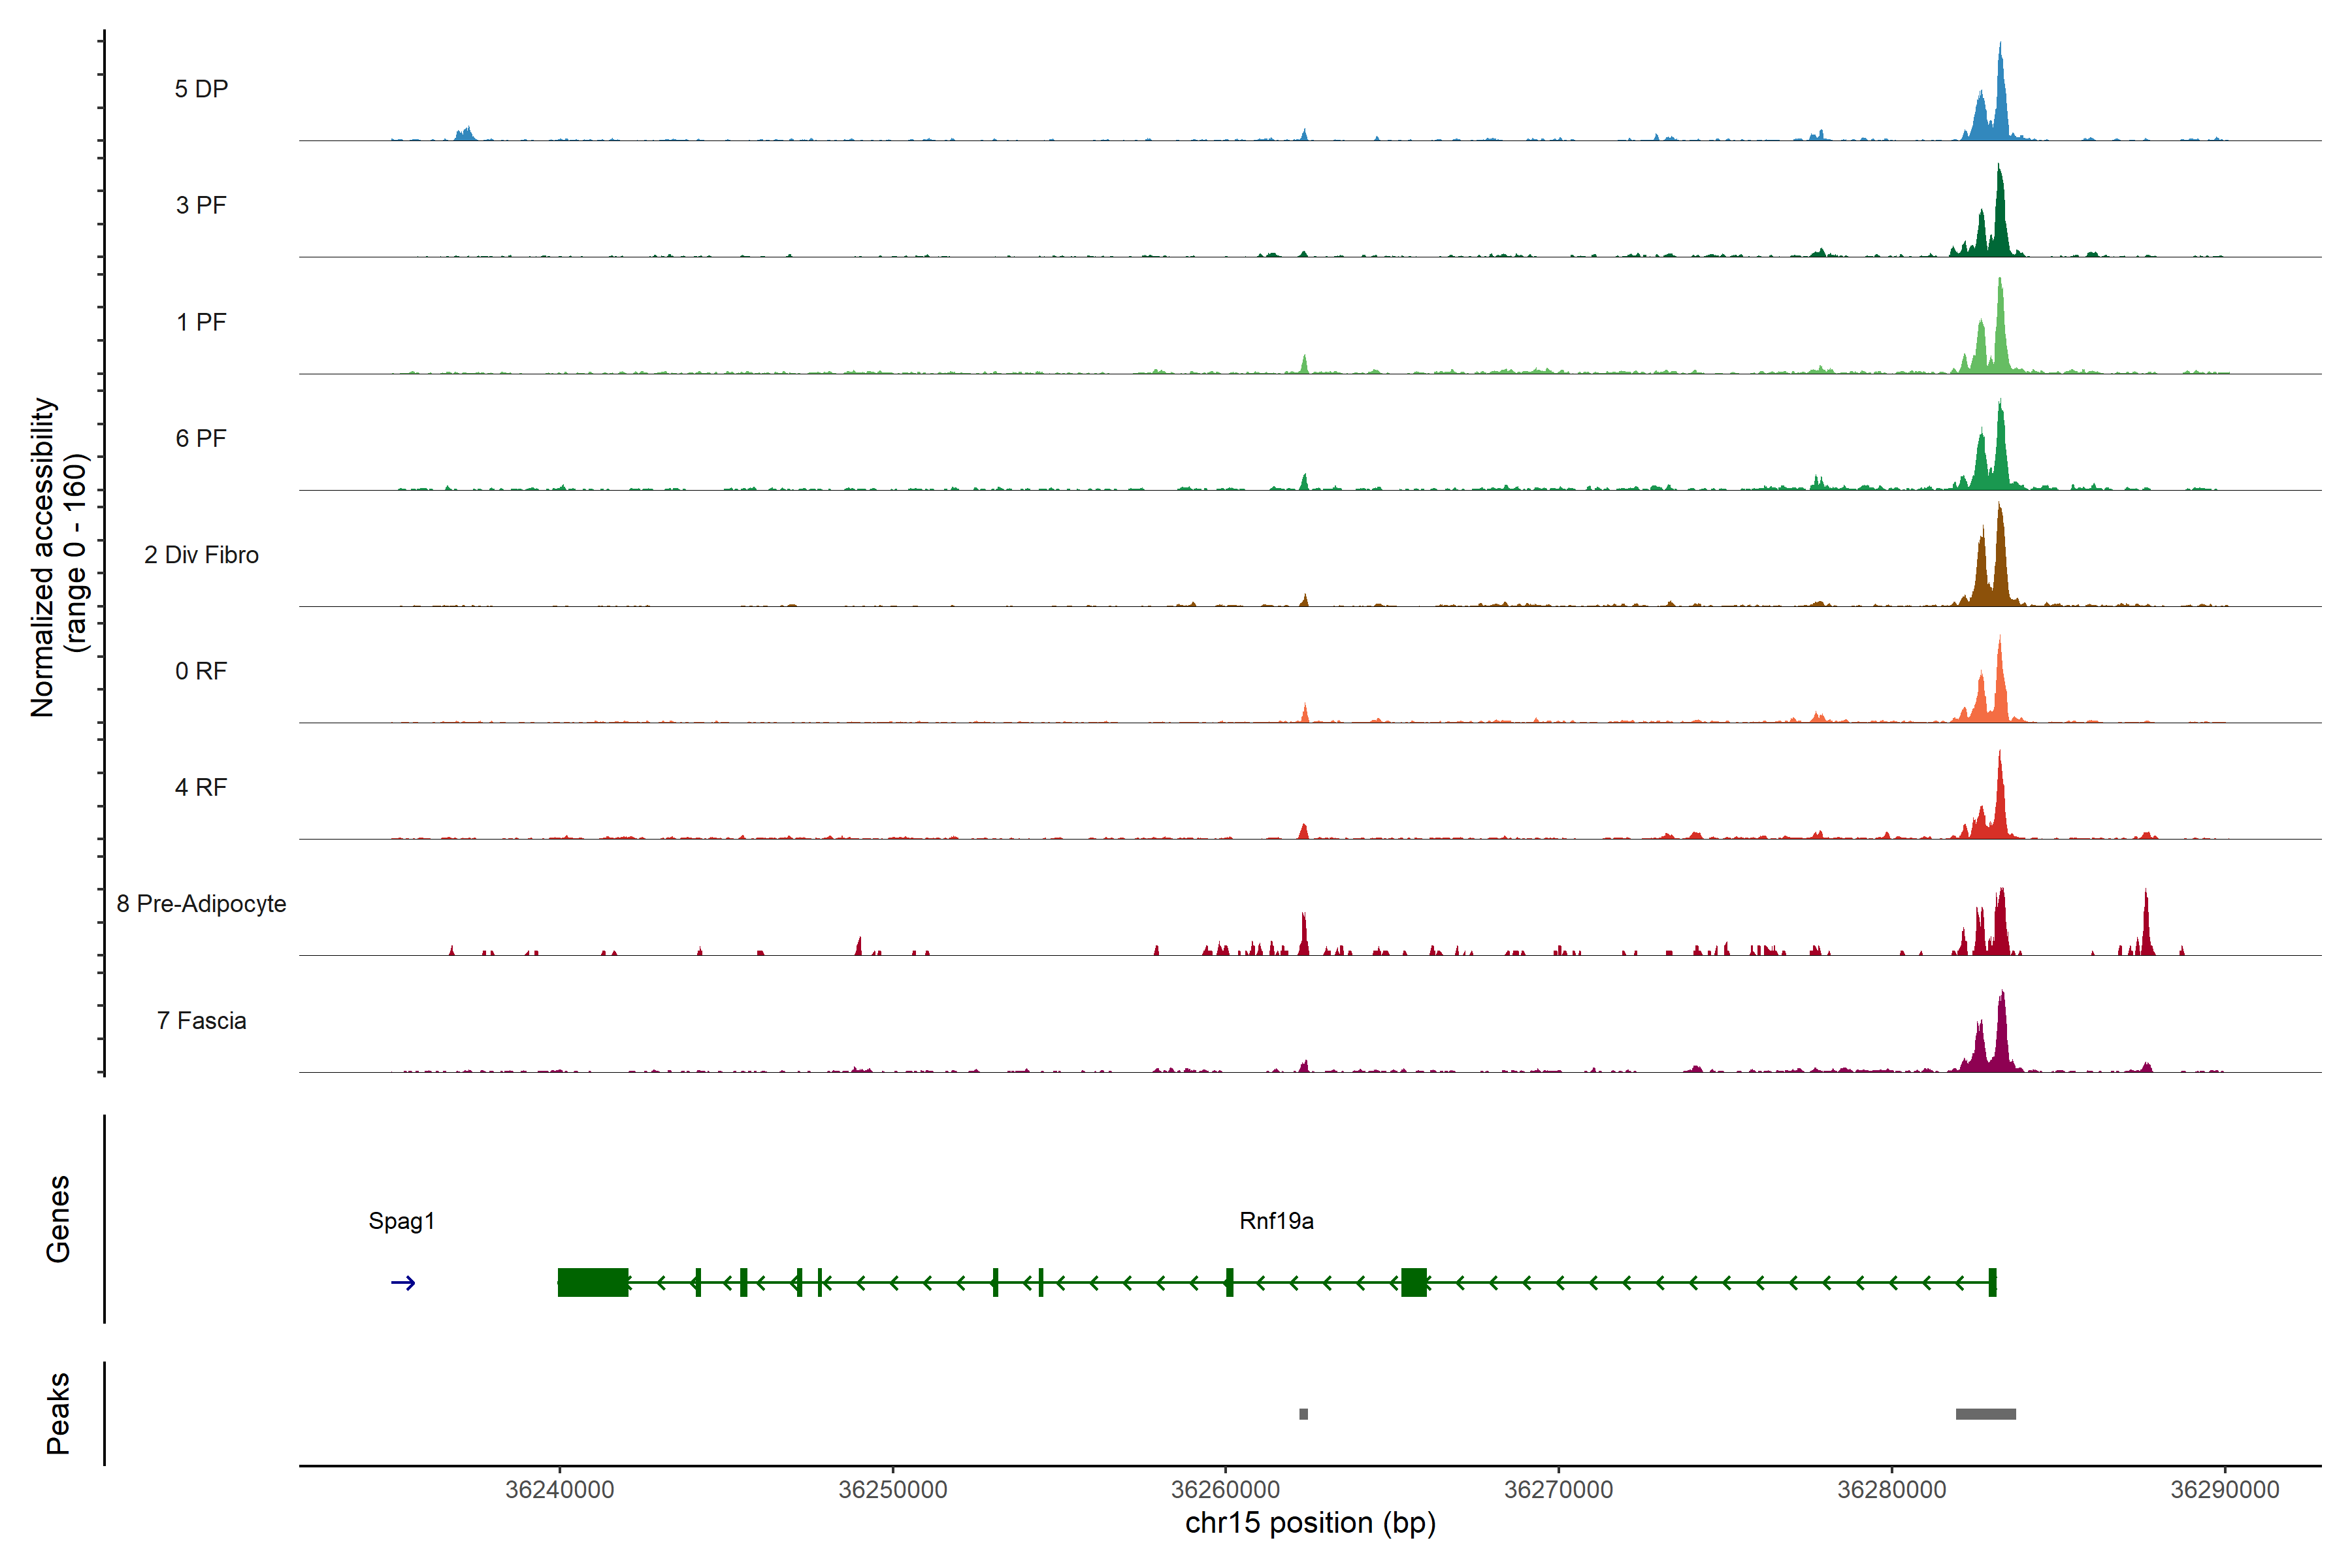2352x1568 pixels.
Task: Click the Spag1 gene arrow icon
Action: (403, 1283)
